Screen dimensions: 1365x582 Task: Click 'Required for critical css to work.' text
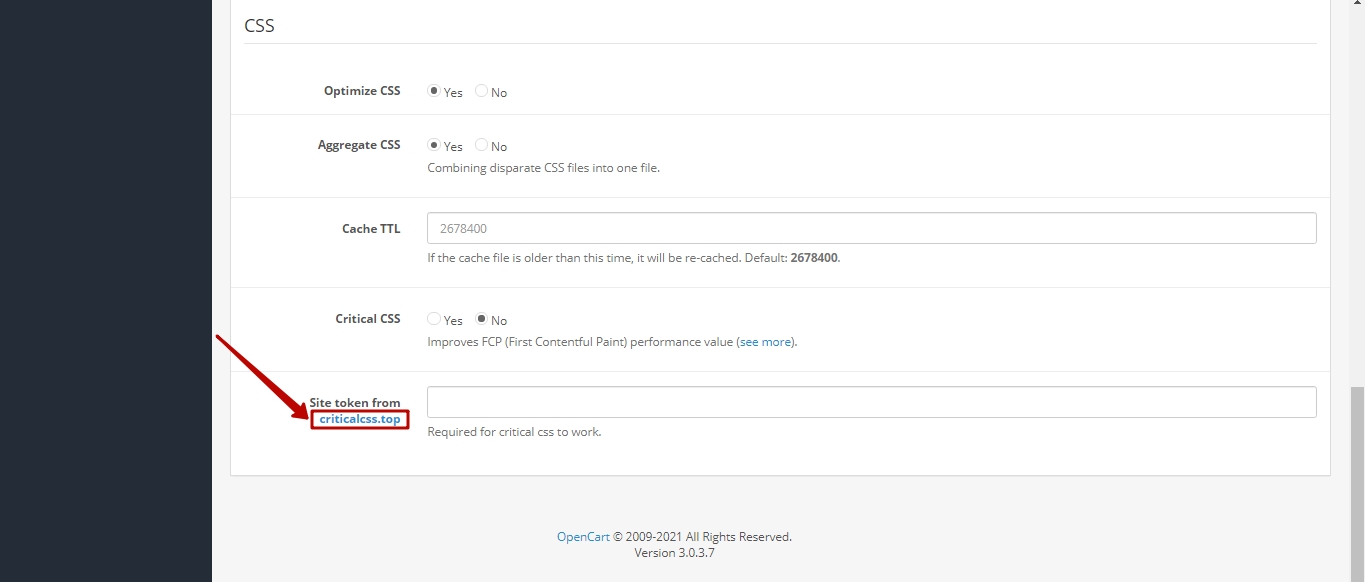[x=514, y=432]
